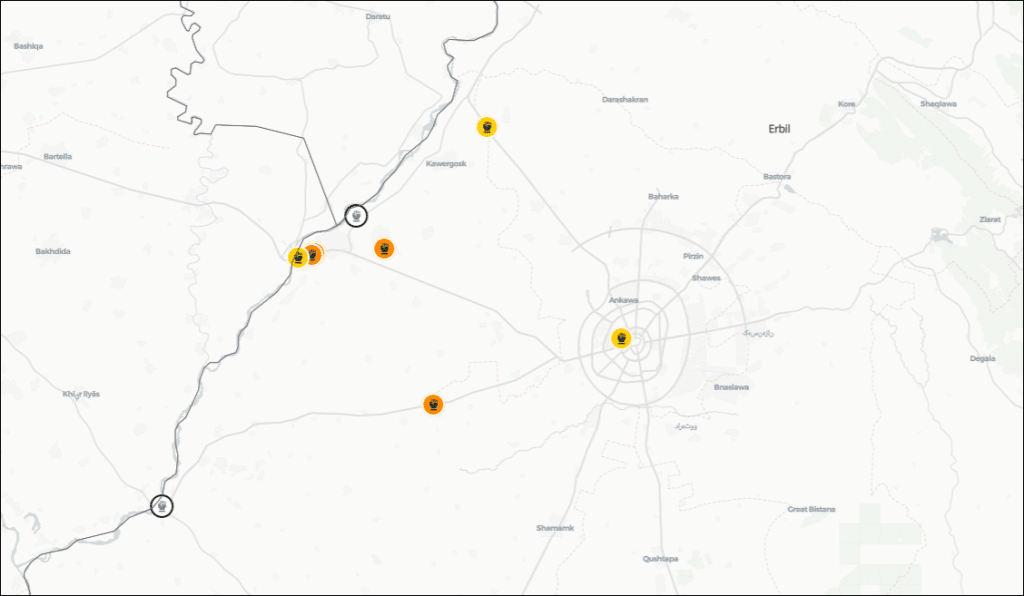The width and height of the screenshot is (1024, 596).
Task: Select the Ankawa label on the map
Action: (623, 300)
